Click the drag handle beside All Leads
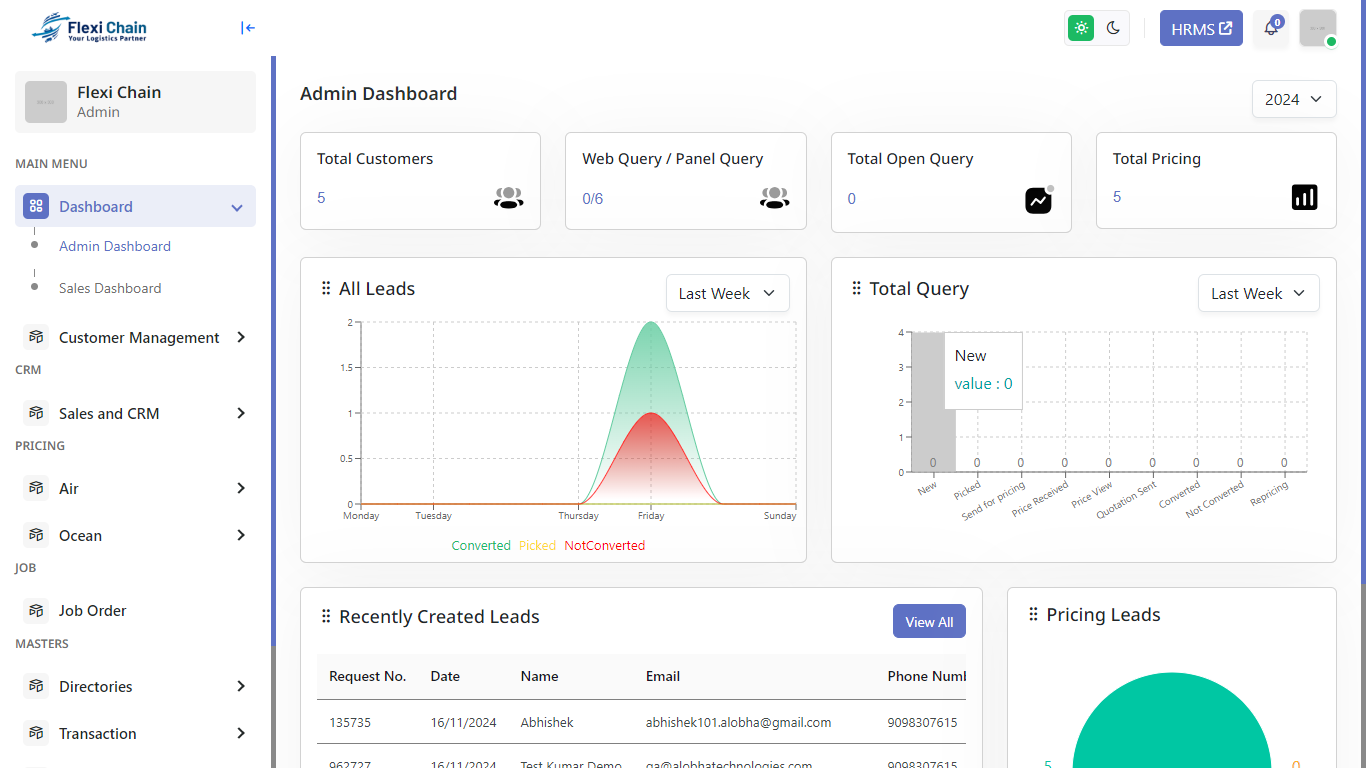The height and width of the screenshot is (768, 1366). (x=326, y=289)
